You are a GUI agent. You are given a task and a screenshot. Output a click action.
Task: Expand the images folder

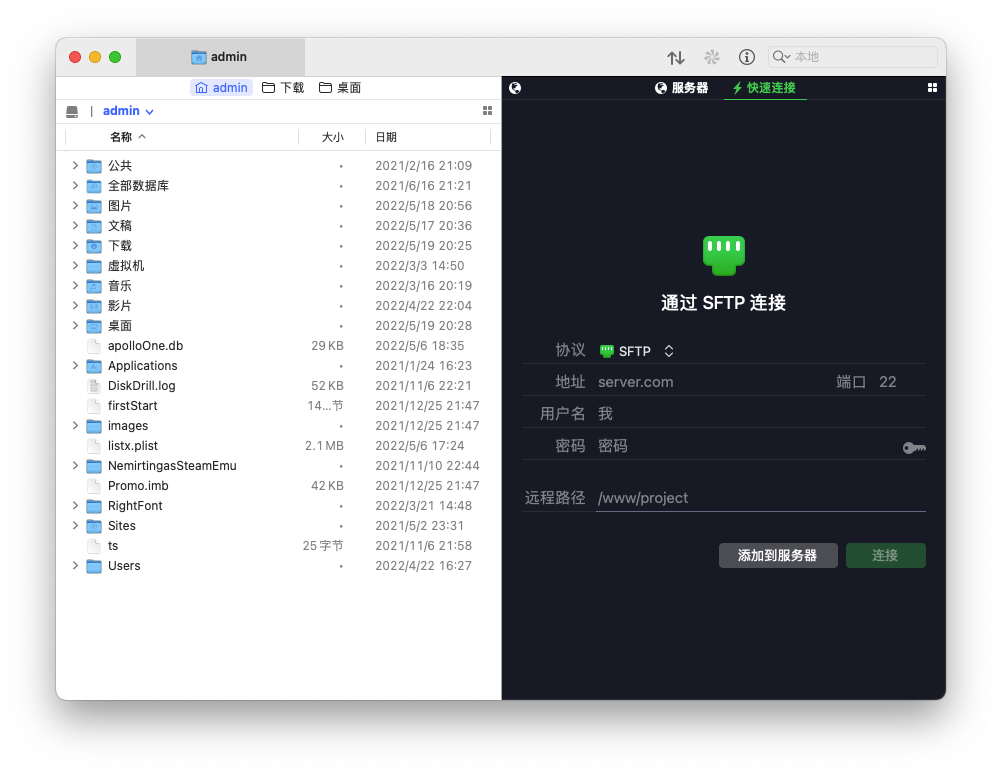75,426
